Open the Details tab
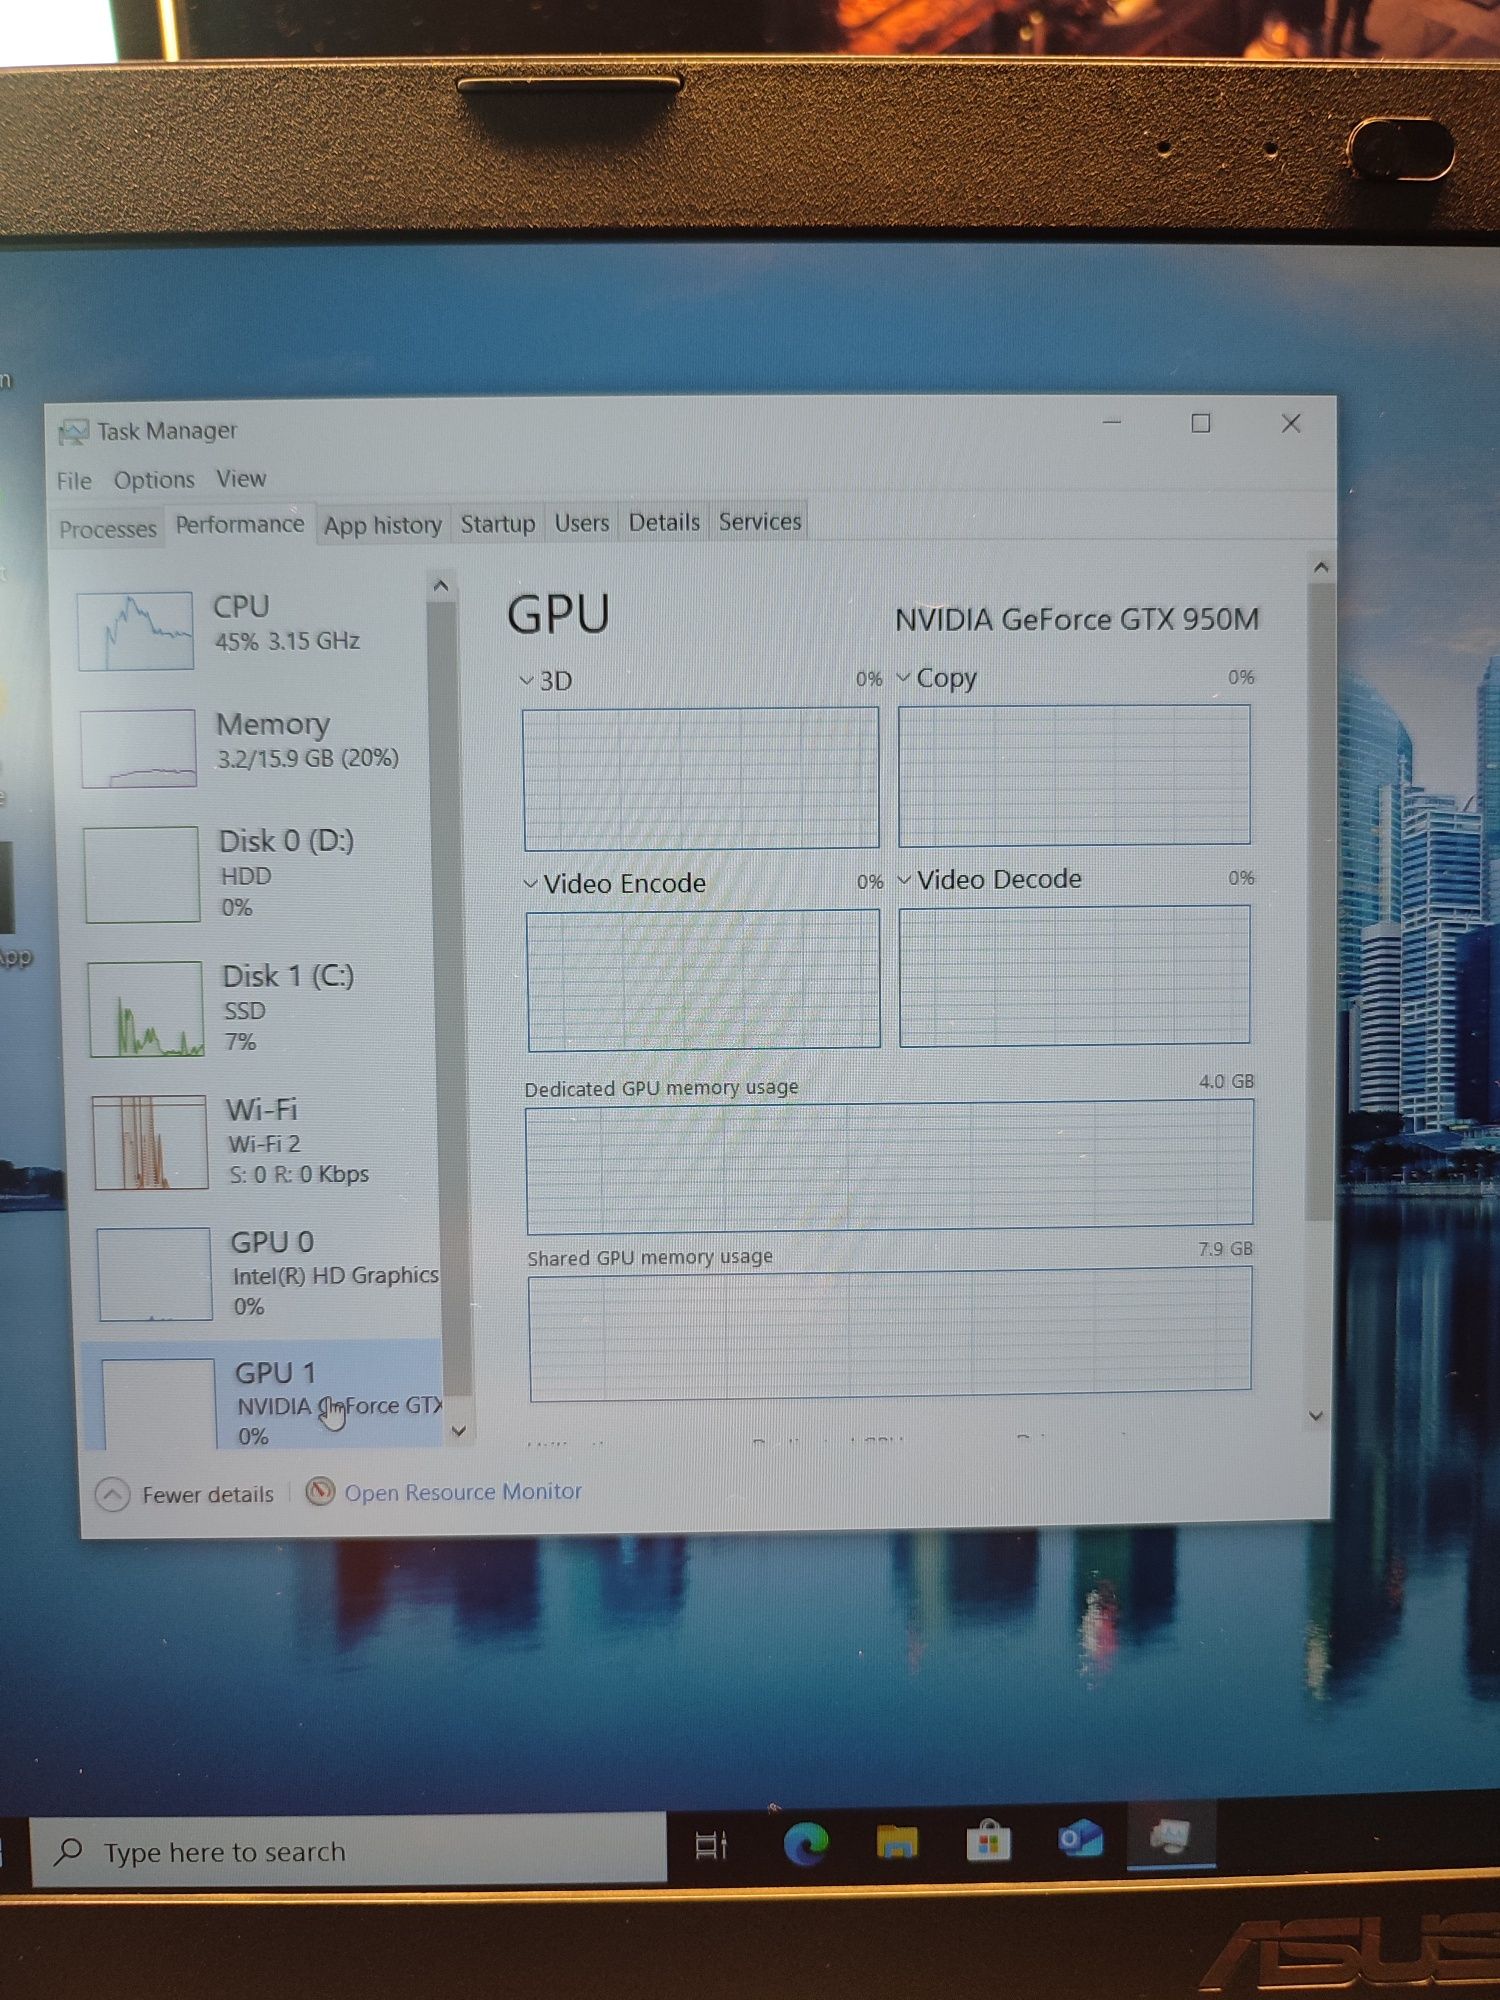This screenshot has height=2000, width=1500. pos(664,522)
